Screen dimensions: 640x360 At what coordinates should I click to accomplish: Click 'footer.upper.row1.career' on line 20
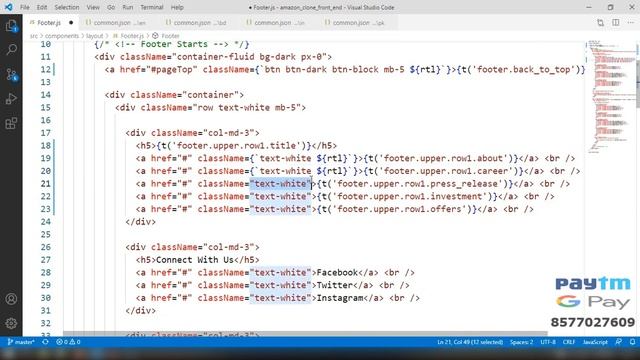446,171
